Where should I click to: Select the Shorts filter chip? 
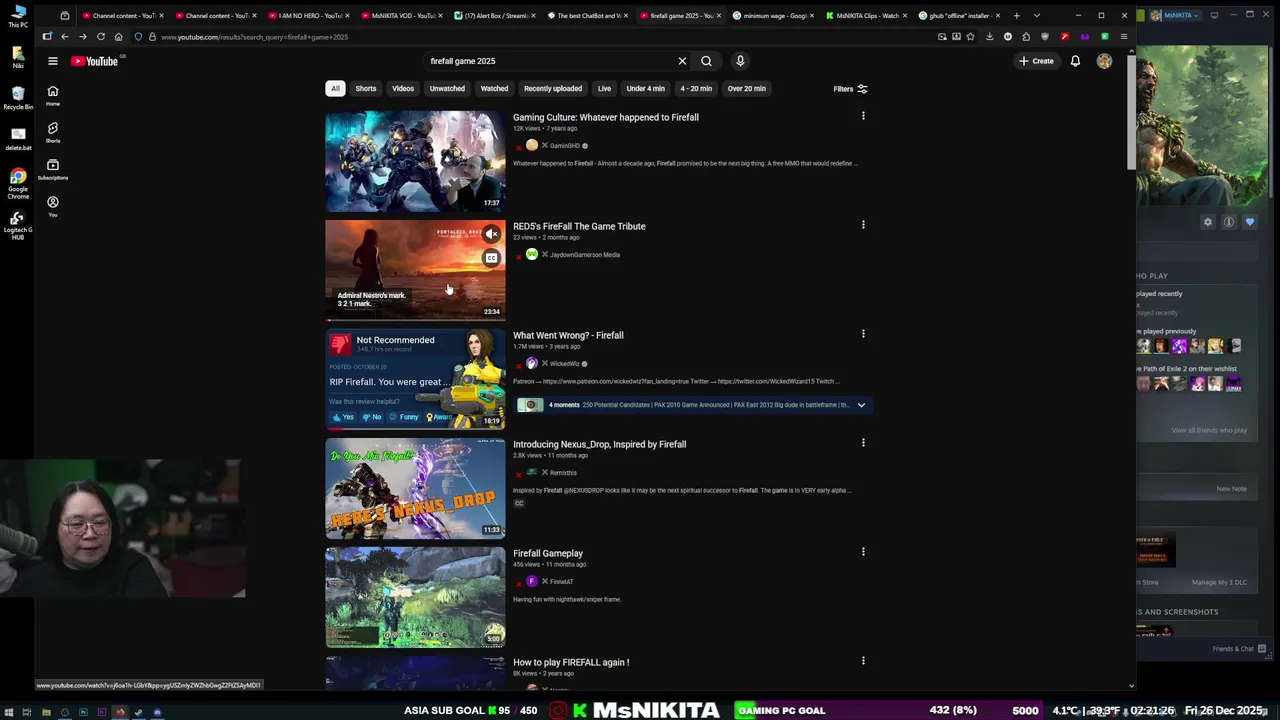(x=366, y=89)
